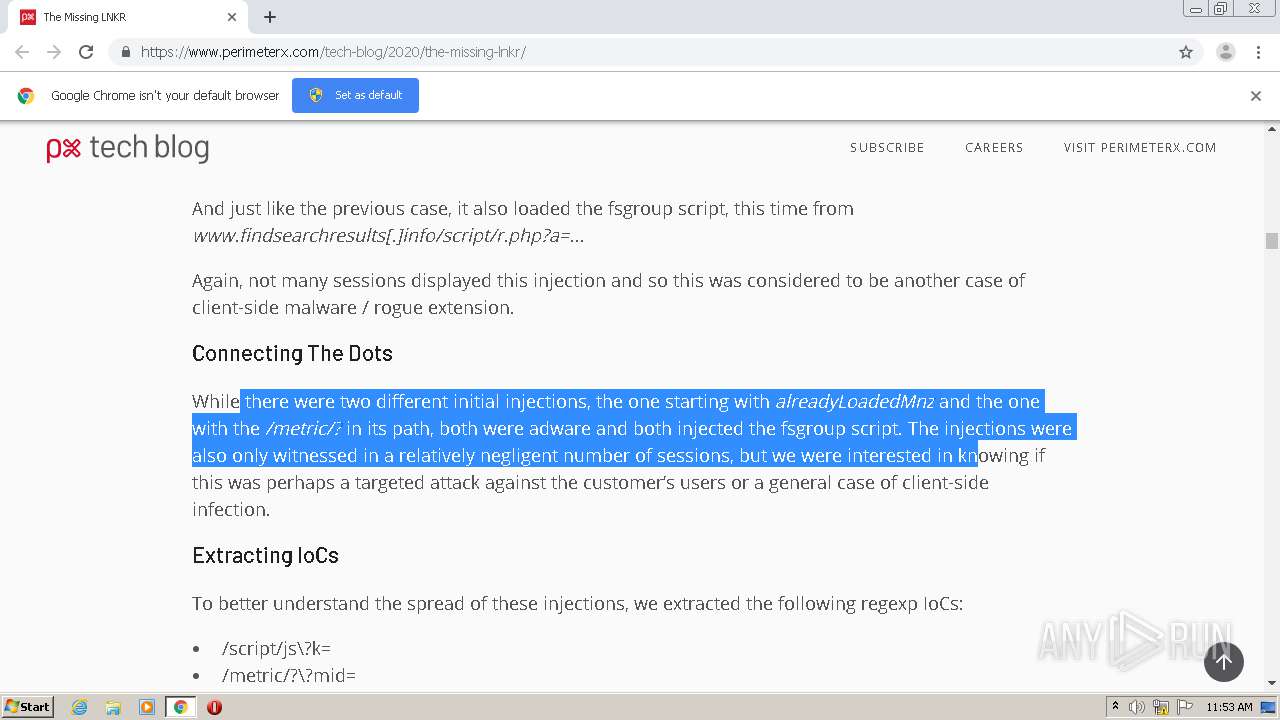Click the www.findsearchresults[.]info script text
The height and width of the screenshot is (720, 1280).
388,236
